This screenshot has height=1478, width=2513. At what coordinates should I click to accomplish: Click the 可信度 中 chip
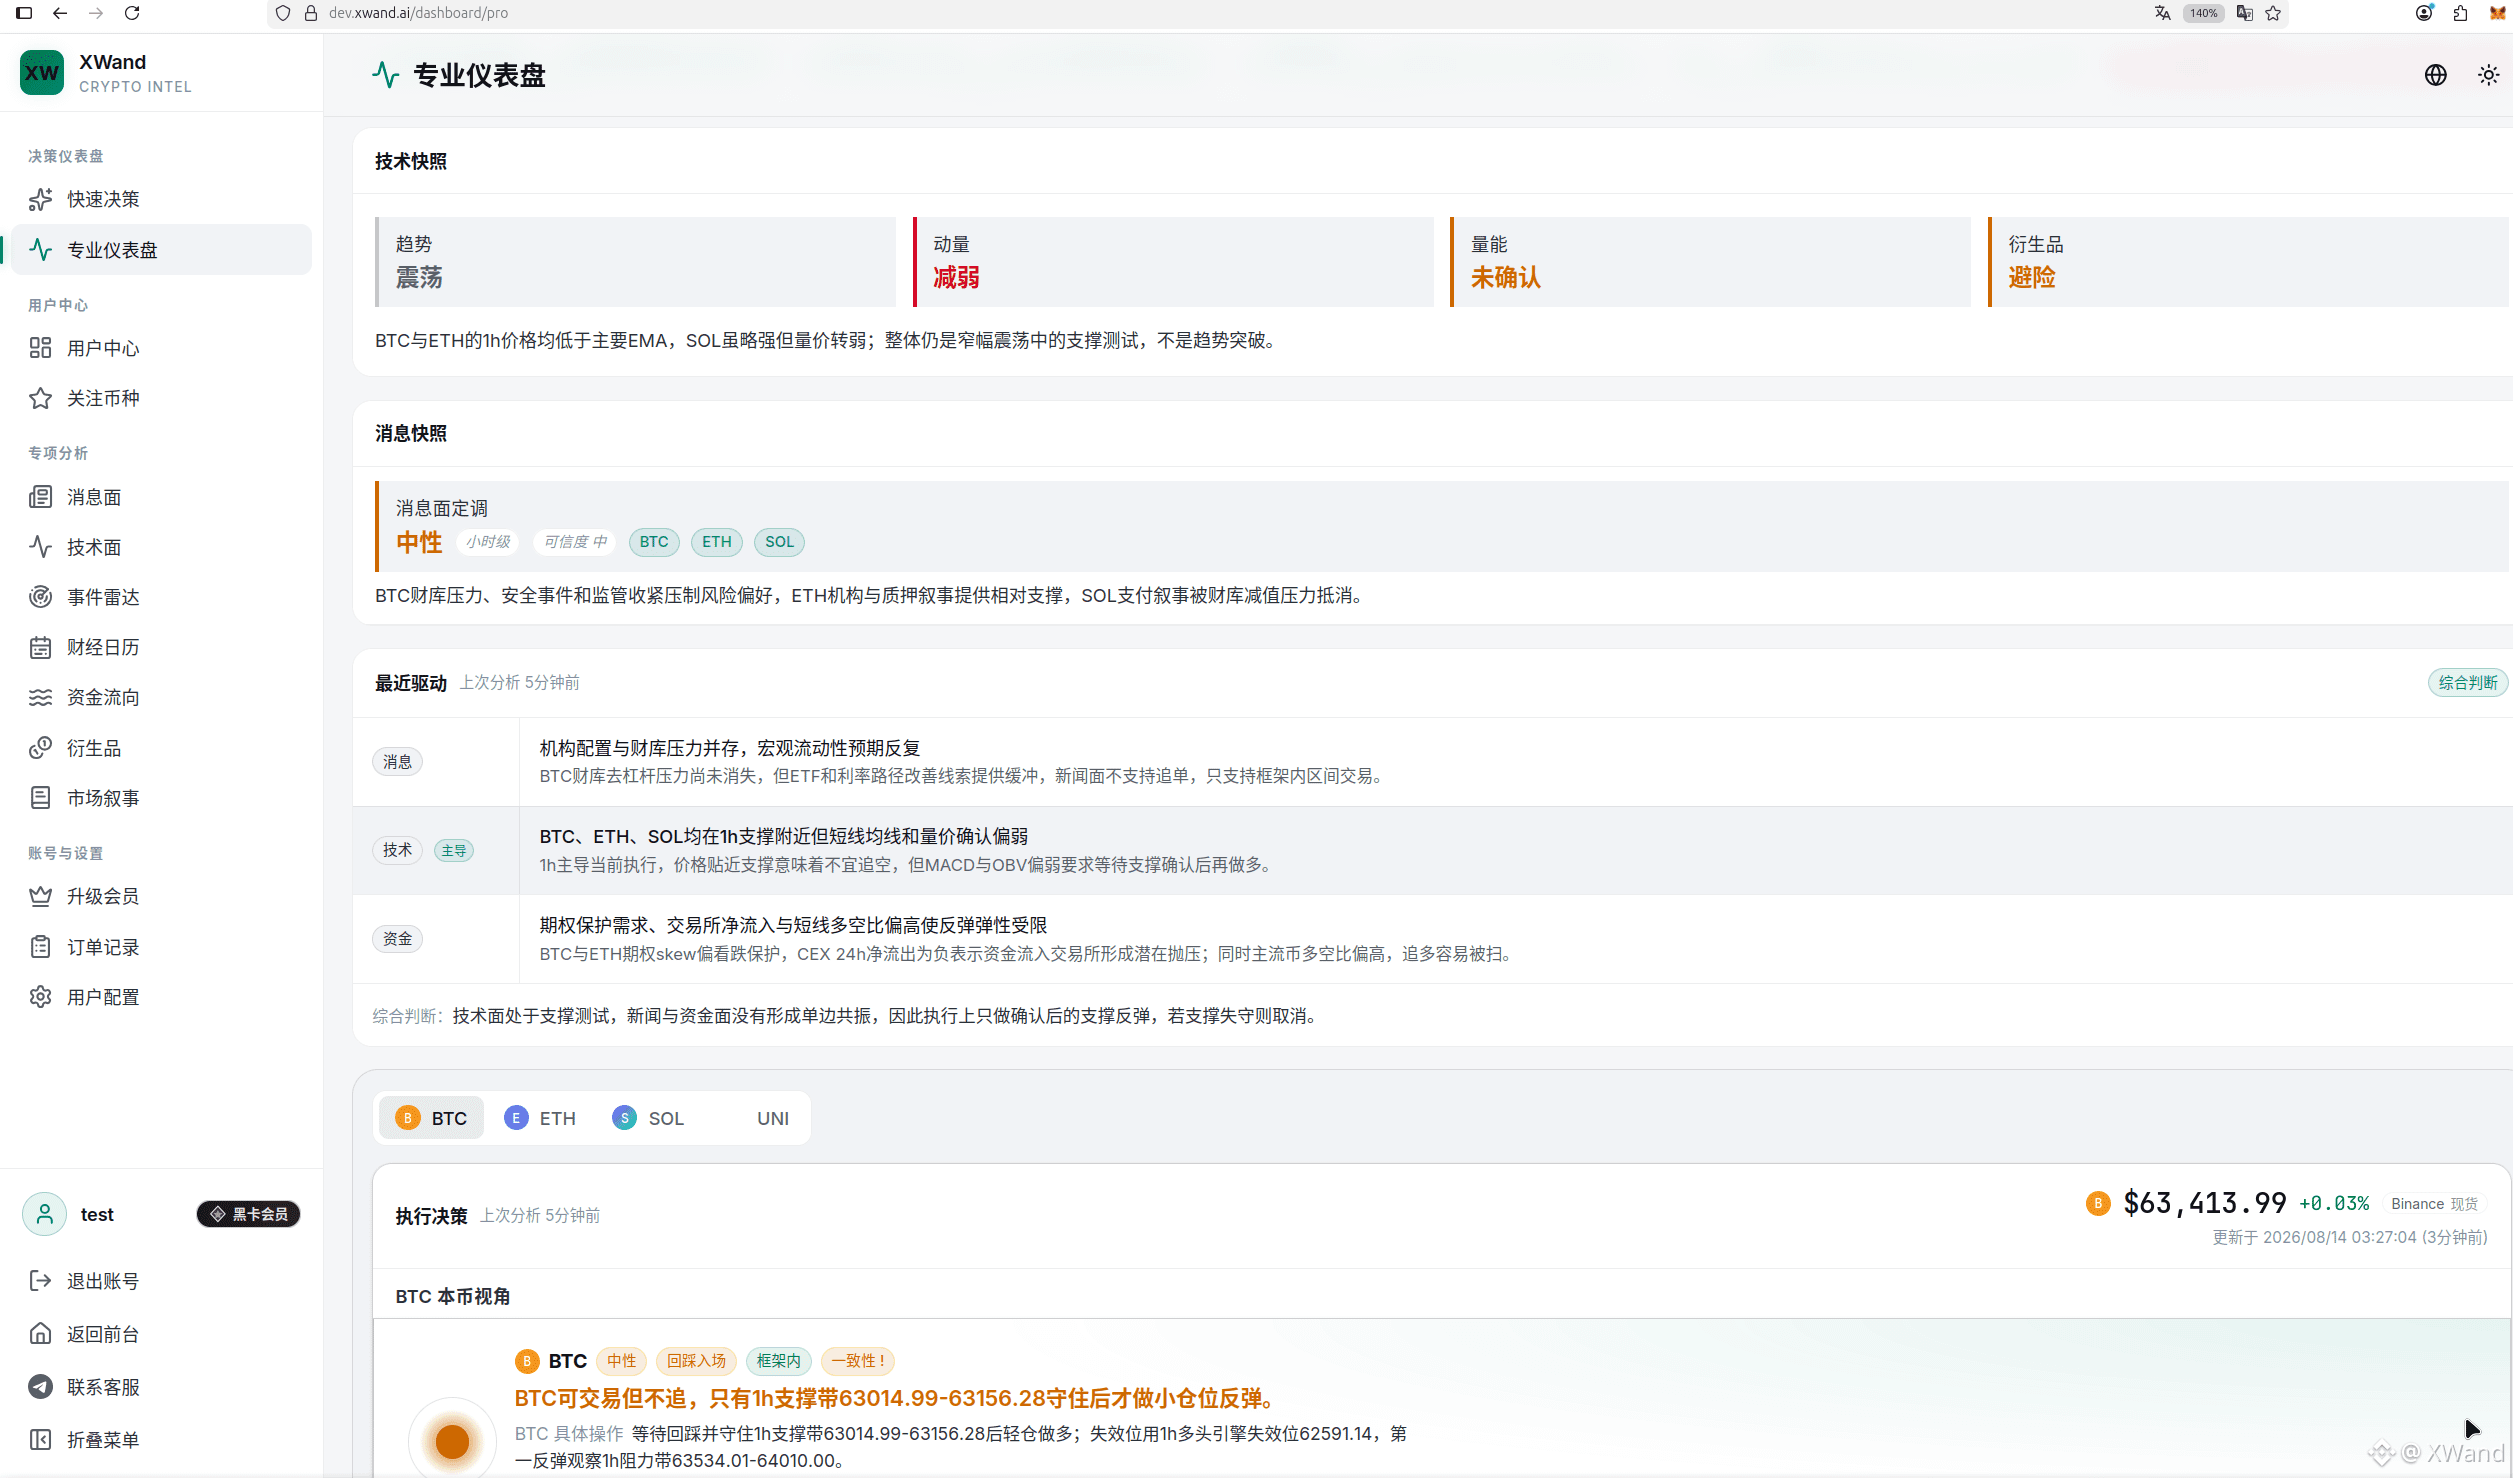point(575,542)
